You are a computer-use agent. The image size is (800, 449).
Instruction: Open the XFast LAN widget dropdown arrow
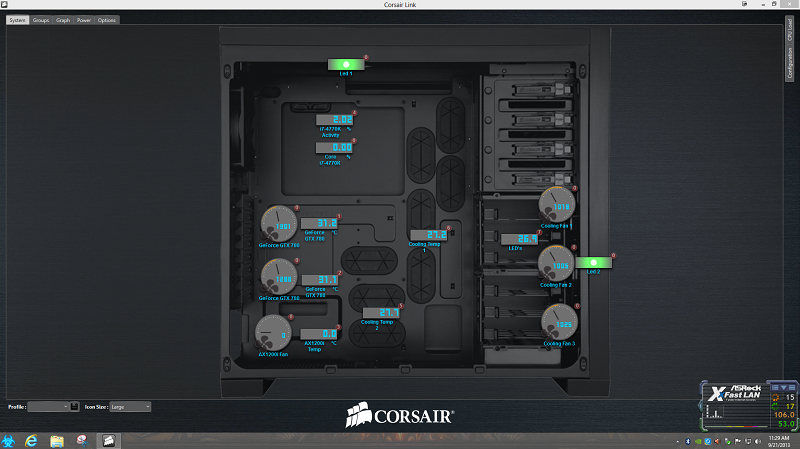[x=784, y=388]
